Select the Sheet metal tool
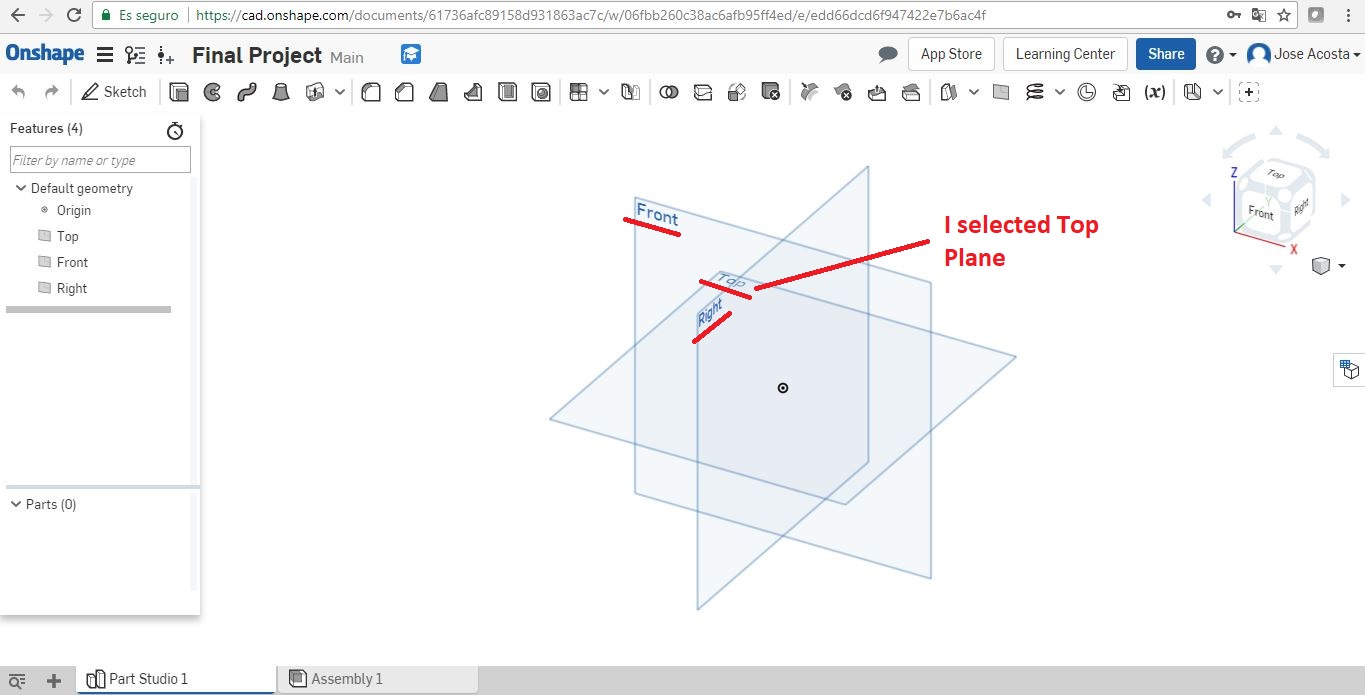The image size is (1365, 695). coord(1192,92)
